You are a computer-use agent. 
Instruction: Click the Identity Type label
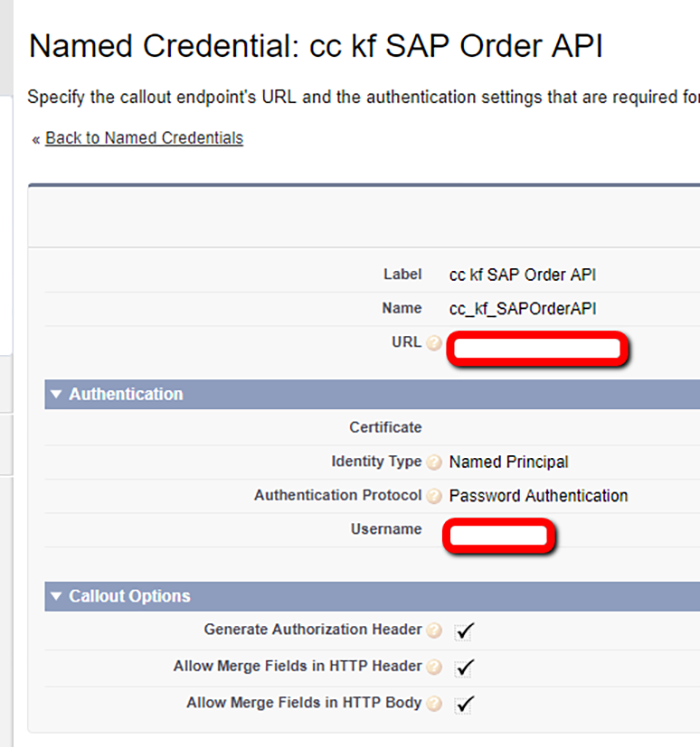[x=376, y=462]
